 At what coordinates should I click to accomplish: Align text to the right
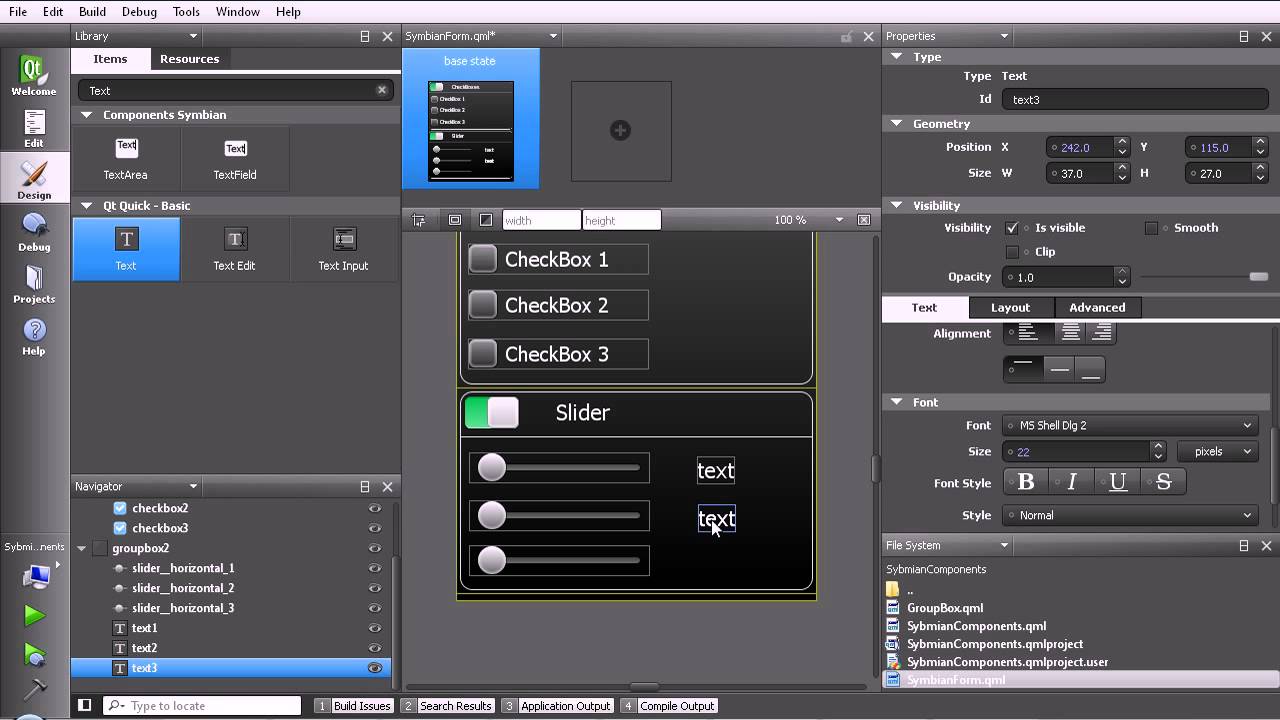pyautogui.click(x=1102, y=332)
